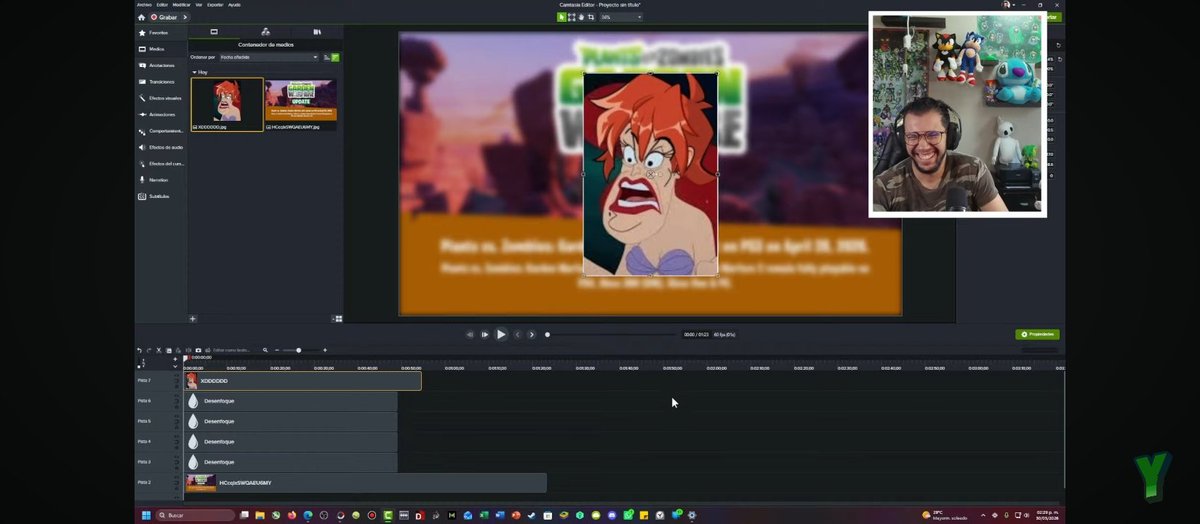Switch to the media bin tab
The width and height of the screenshot is (1200, 524).
pos(213,32)
